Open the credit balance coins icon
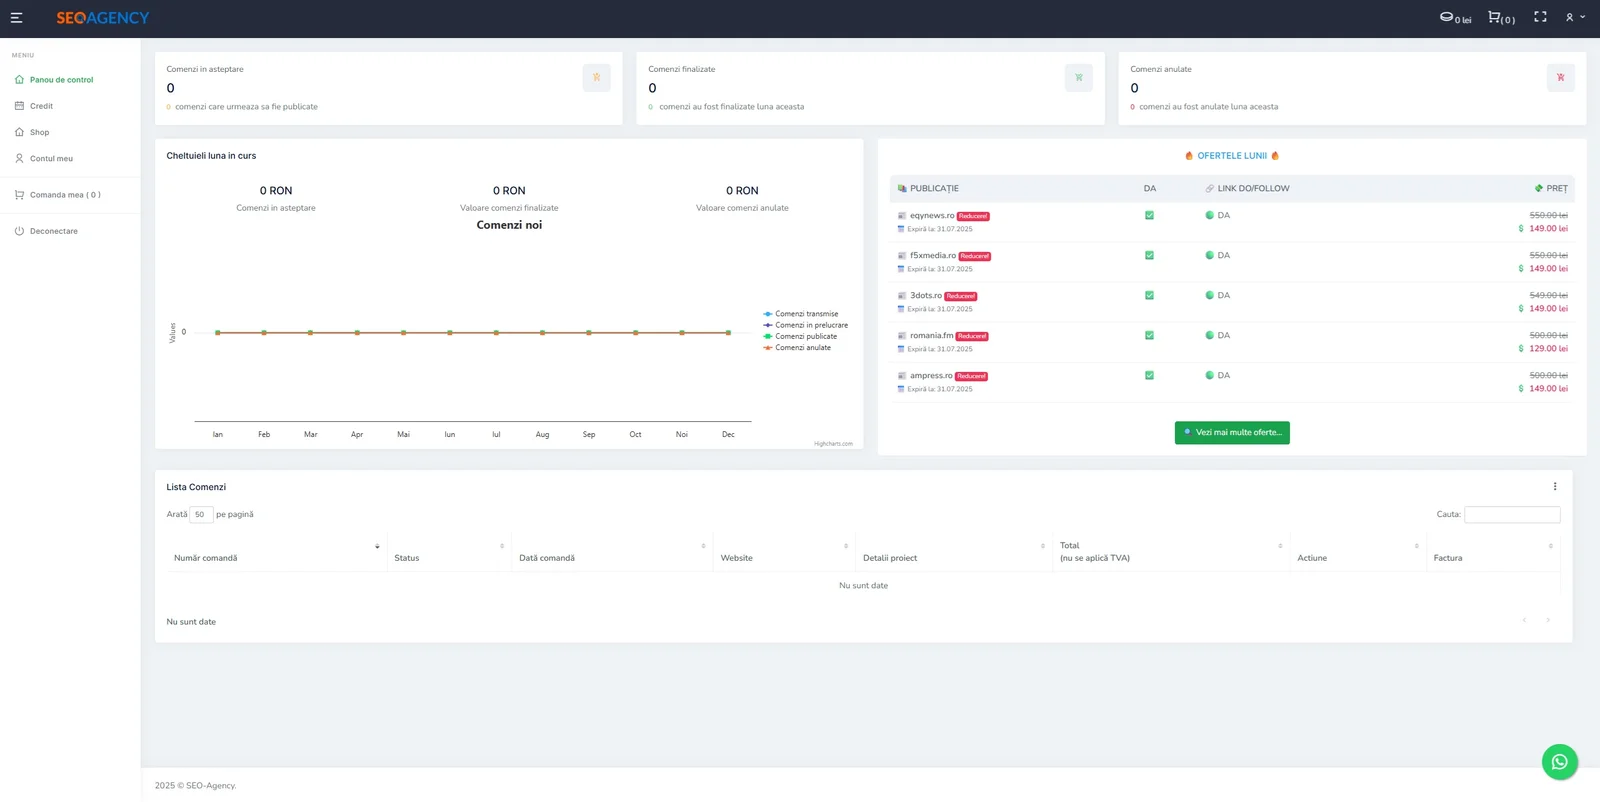Viewport: 1600px width, 802px height. click(x=1446, y=17)
